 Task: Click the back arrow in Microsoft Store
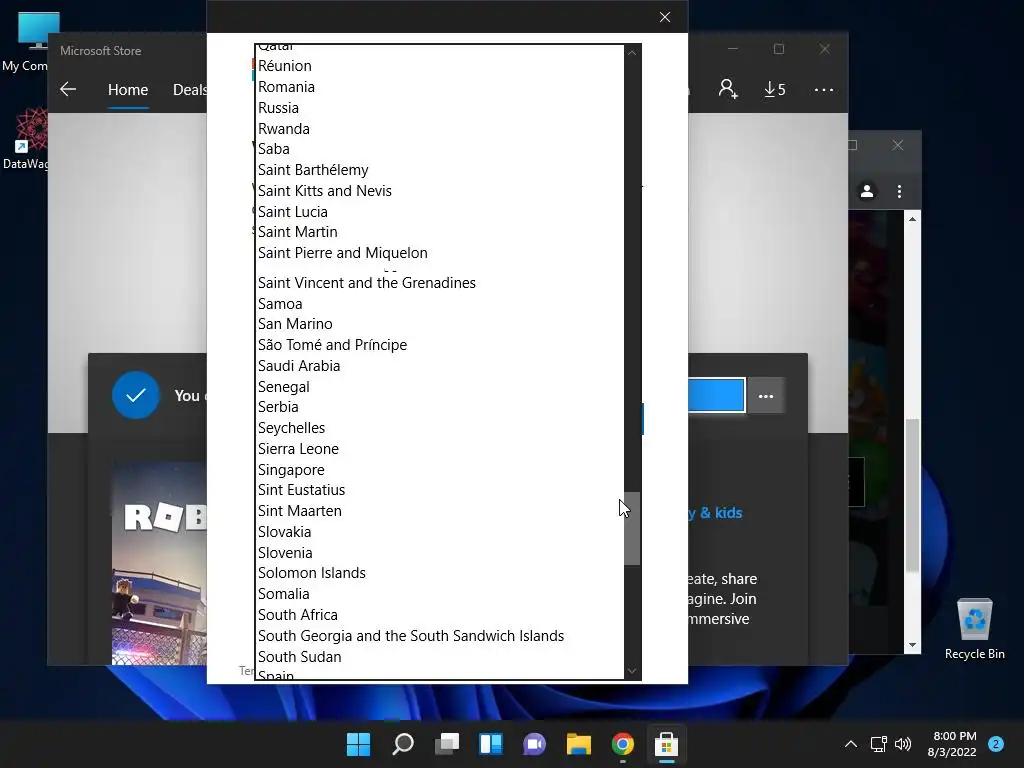tap(68, 89)
